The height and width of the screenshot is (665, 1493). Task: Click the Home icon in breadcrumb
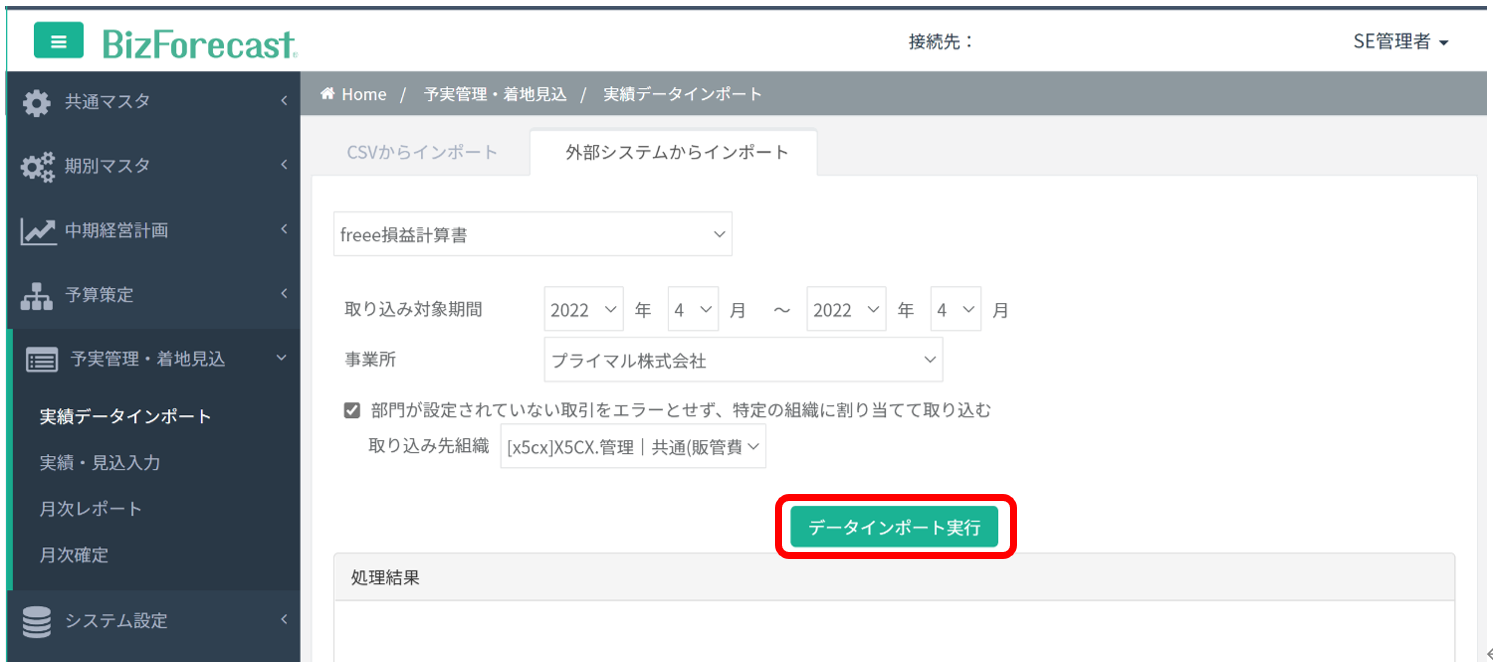point(327,94)
